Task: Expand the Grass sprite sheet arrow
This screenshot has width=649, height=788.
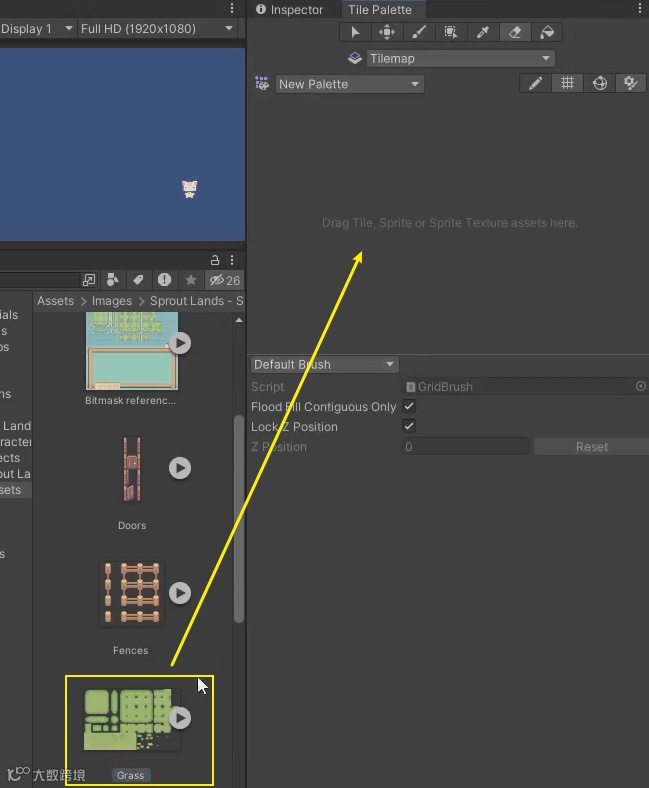Action: coord(180,718)
